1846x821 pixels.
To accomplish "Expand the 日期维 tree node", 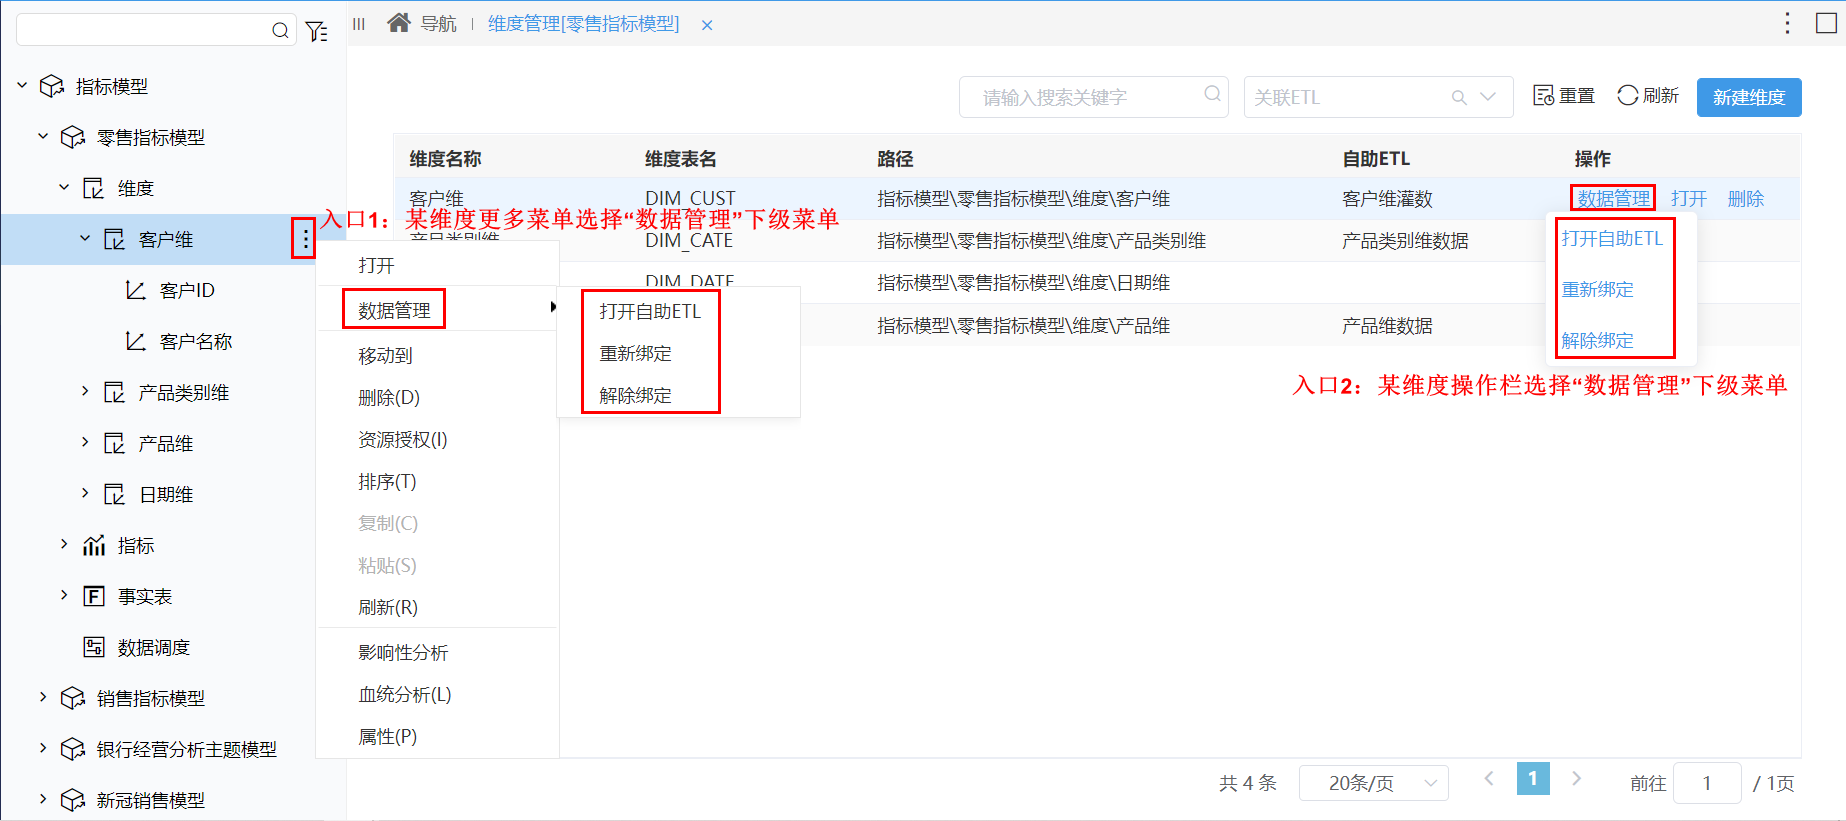I will pyautogui.click(x=85, y=493).
